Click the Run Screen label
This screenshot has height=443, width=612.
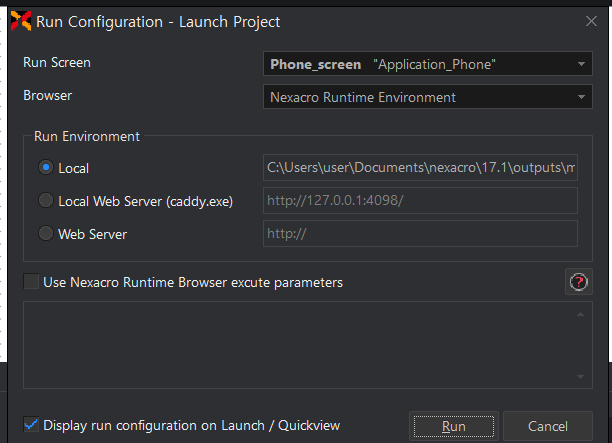click(x=57, y=62)
